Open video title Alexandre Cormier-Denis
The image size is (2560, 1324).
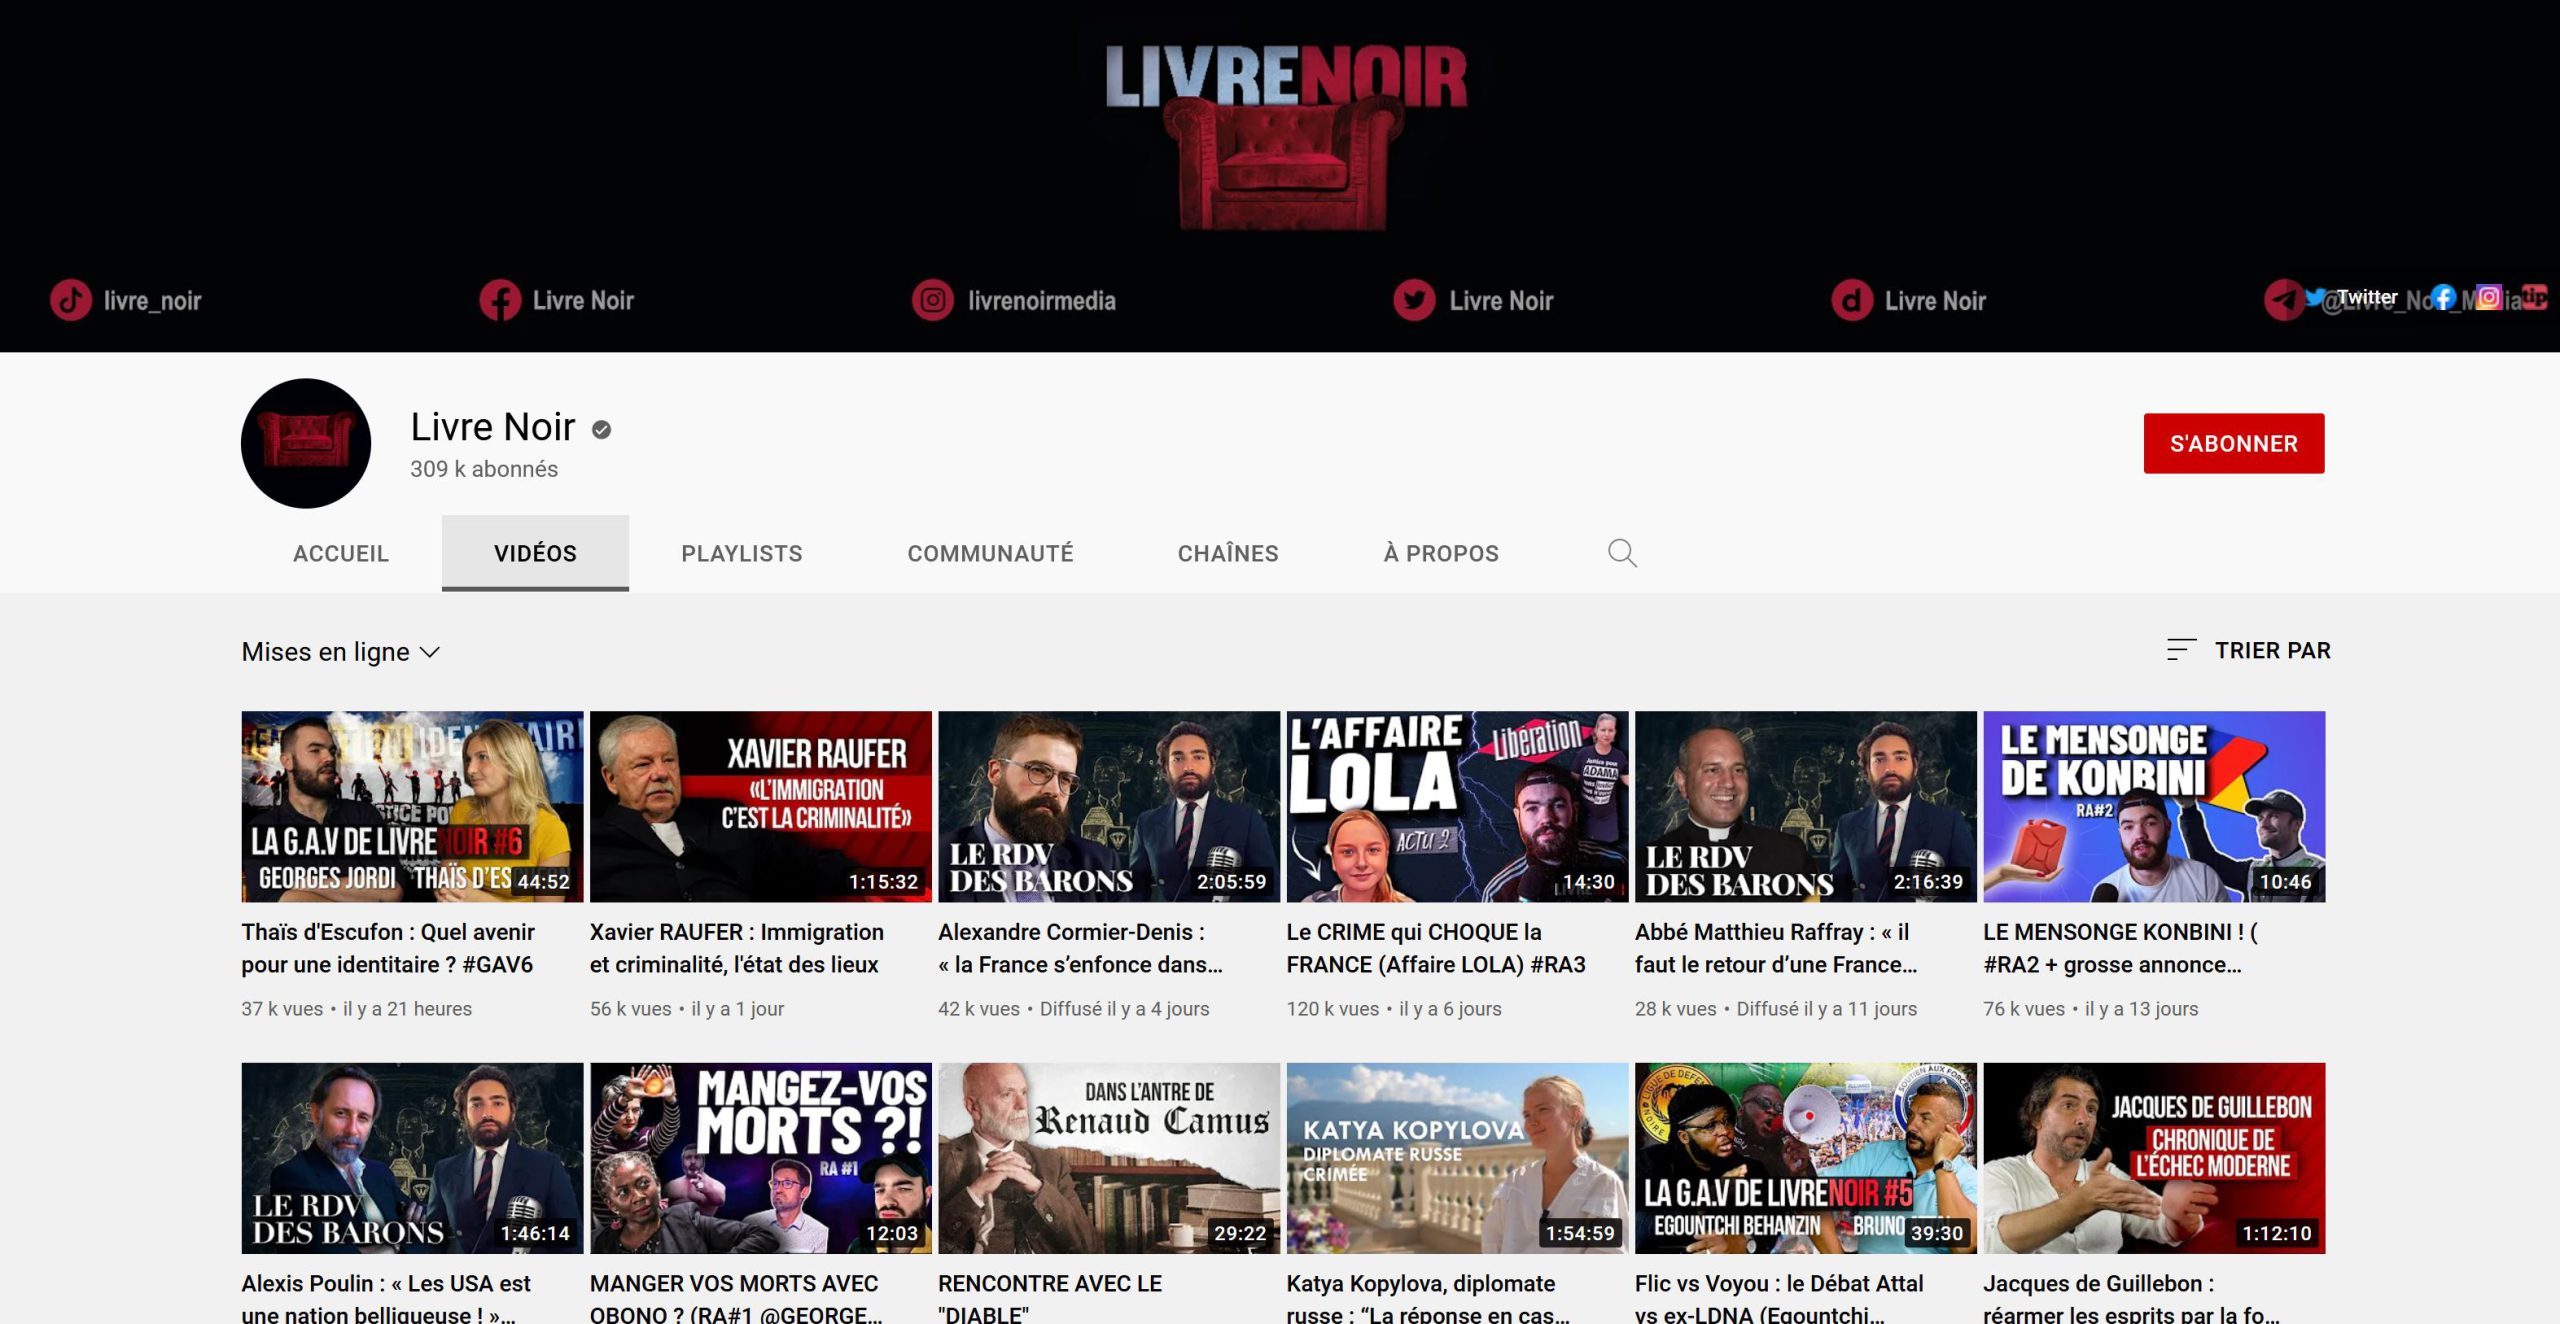1080,948
